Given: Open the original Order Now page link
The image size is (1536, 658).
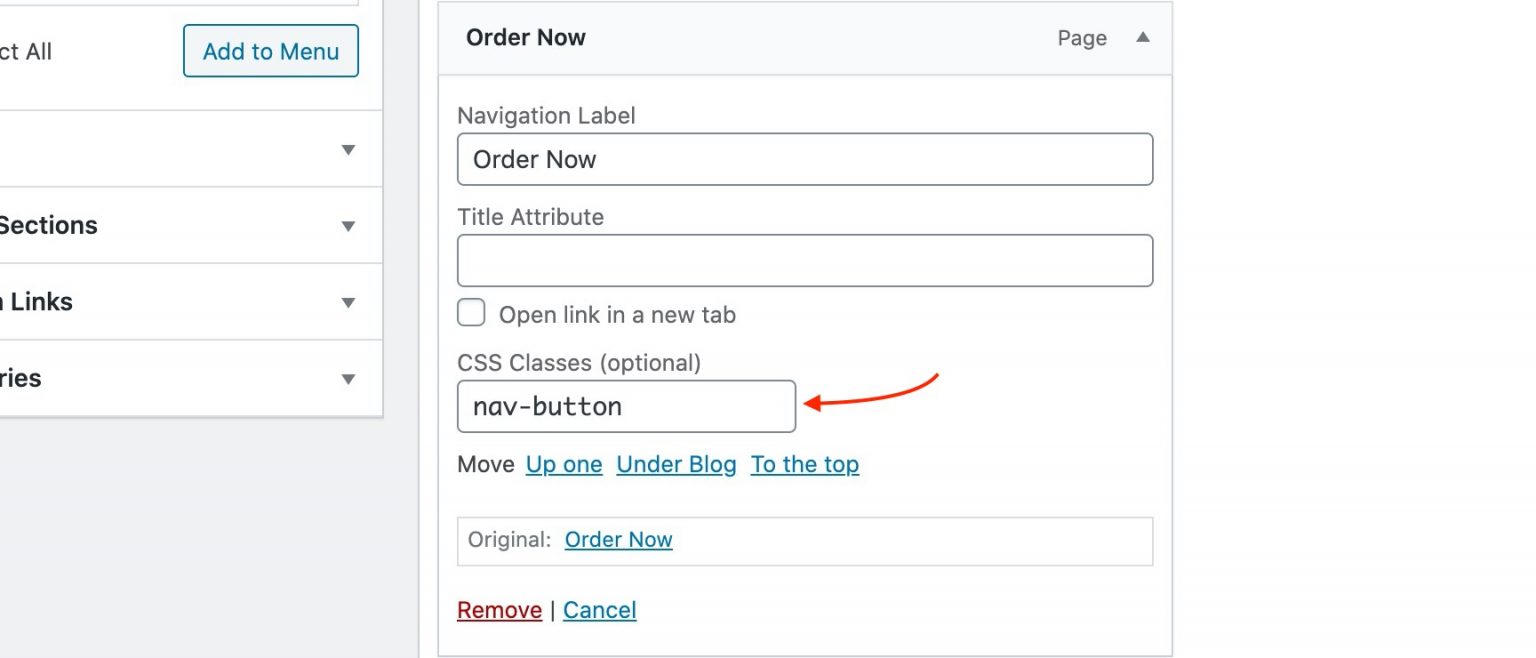Looking at the screenshot, I should (618, 539).
